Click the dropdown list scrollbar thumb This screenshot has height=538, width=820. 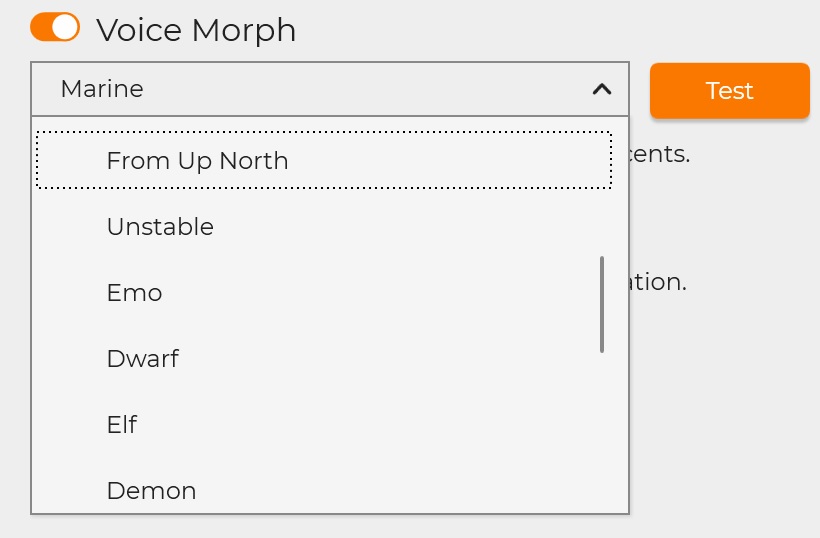(602, 304)
